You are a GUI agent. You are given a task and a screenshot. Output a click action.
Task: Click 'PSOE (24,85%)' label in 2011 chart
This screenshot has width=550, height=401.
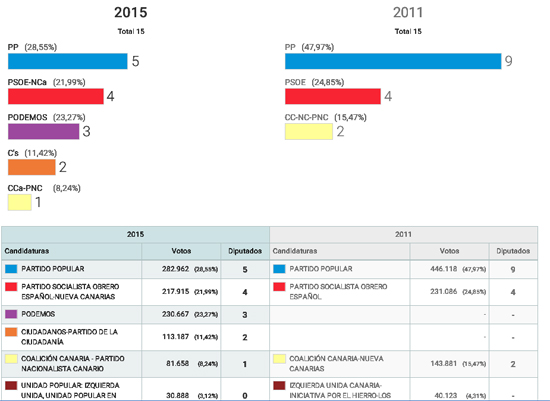(x=314, y=82)
